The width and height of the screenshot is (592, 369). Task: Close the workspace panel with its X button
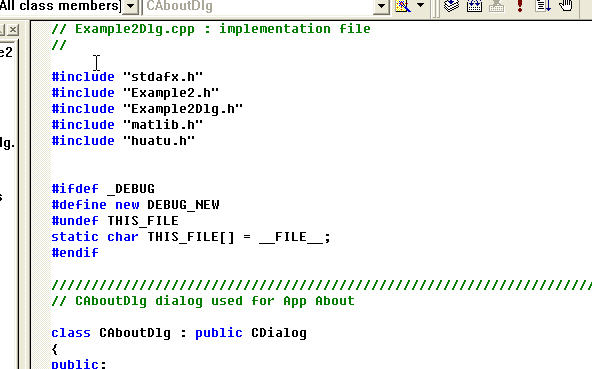point(13,29)
